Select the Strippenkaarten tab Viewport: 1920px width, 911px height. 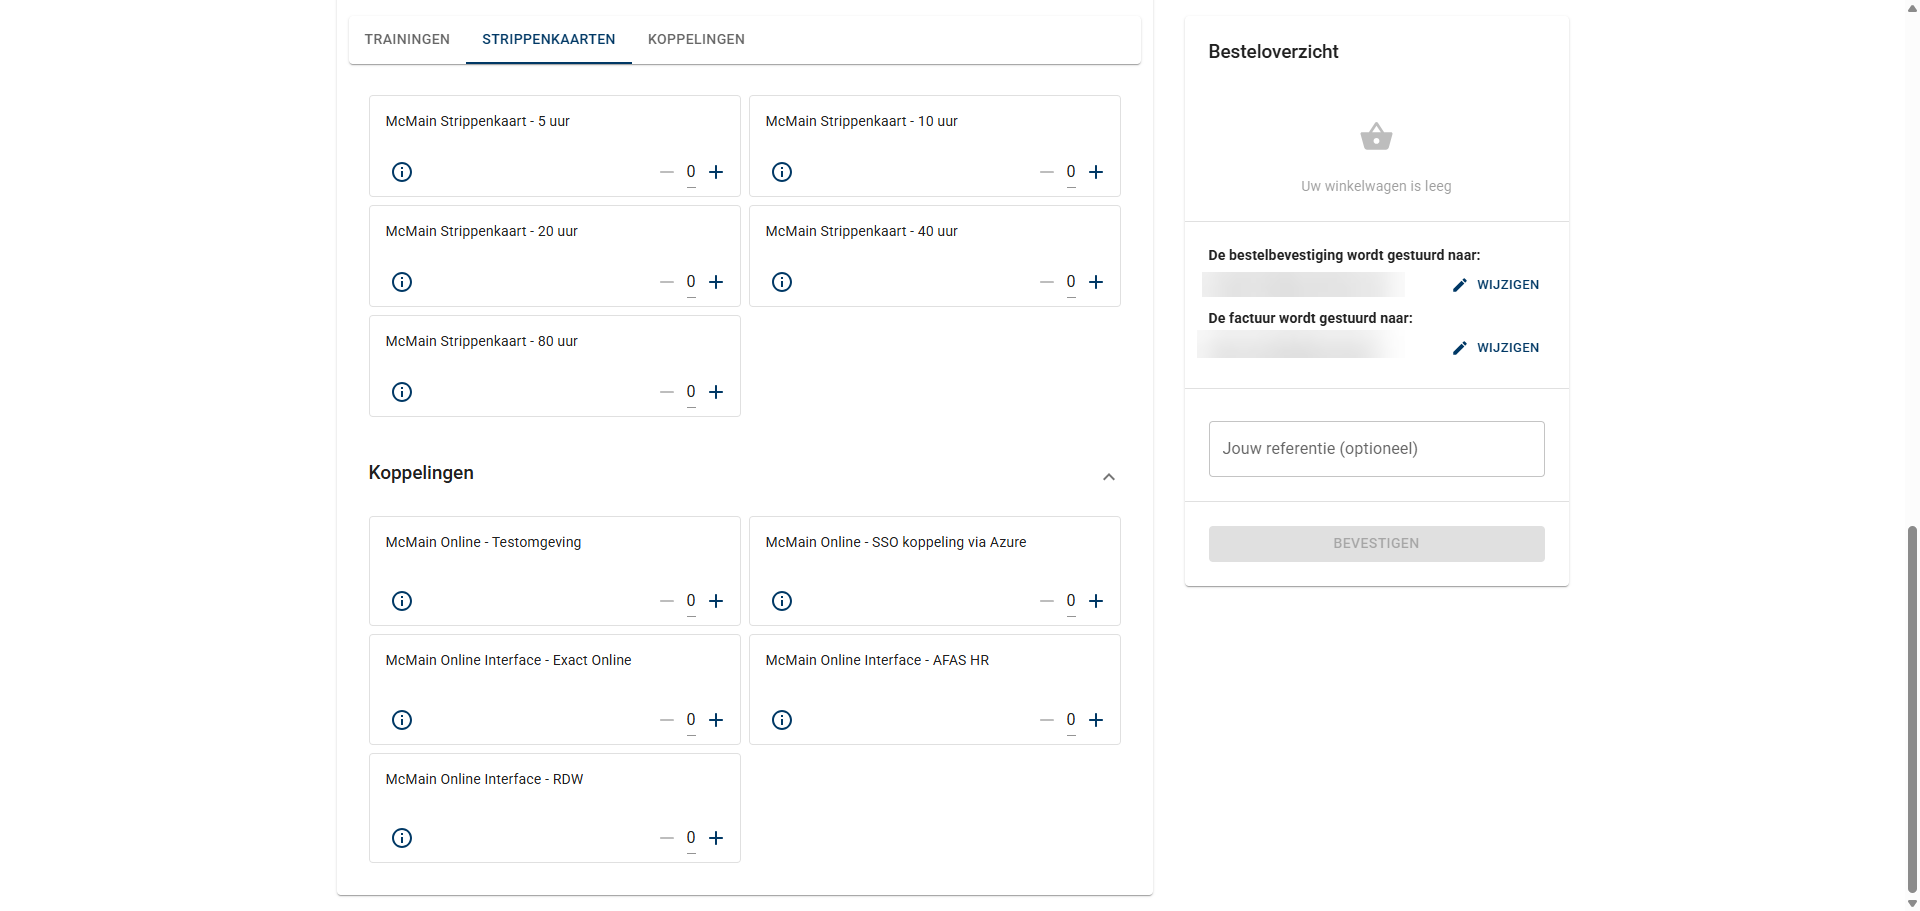click(x=548, y=40)
